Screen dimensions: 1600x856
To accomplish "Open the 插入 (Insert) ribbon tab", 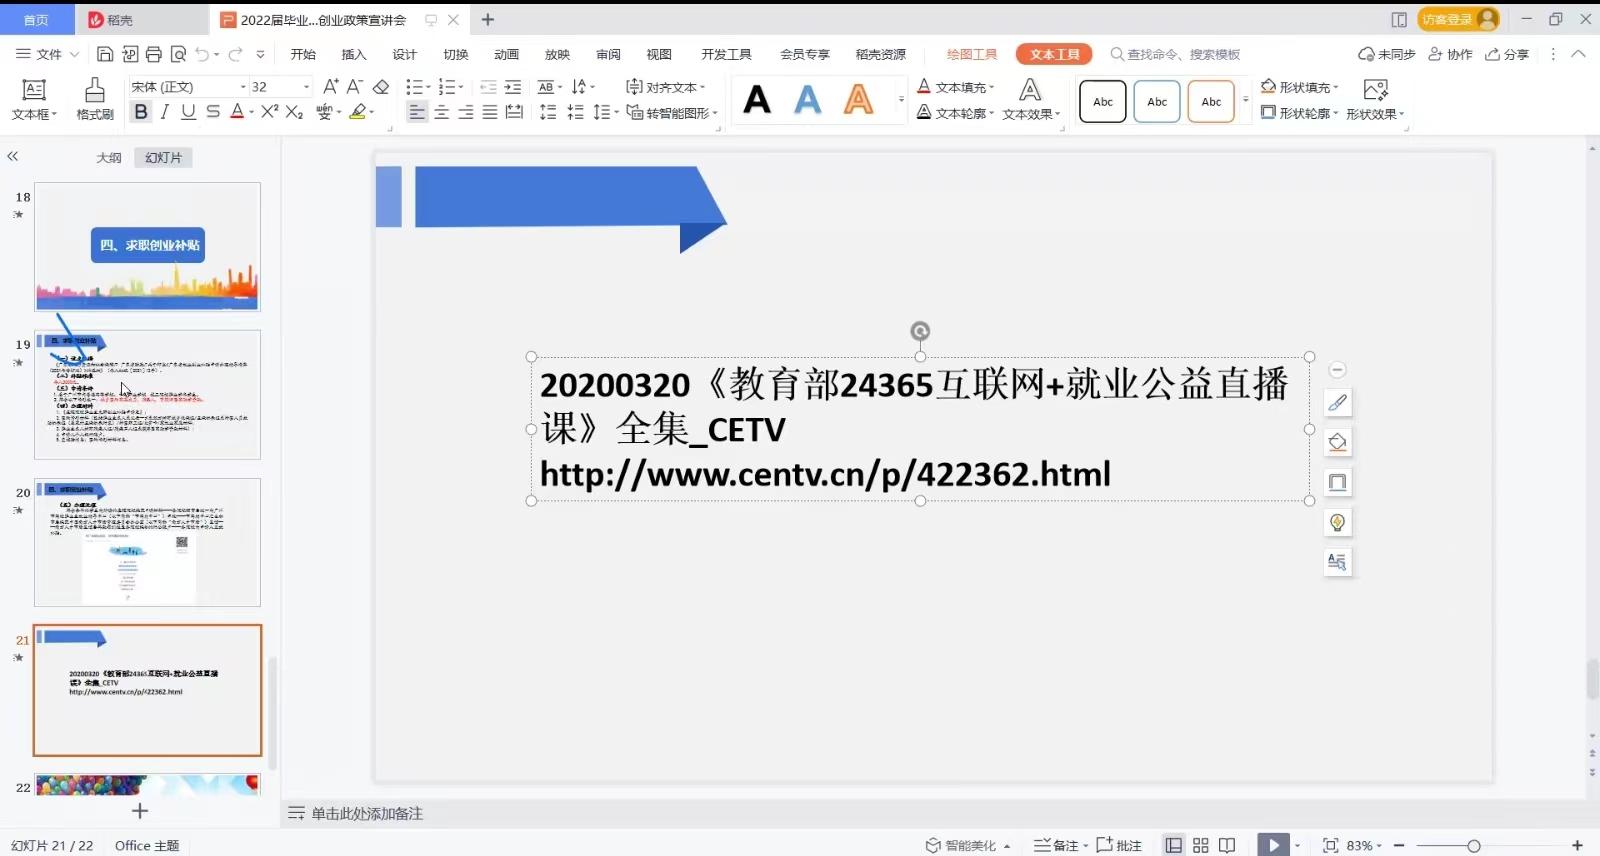I will 354,54.
